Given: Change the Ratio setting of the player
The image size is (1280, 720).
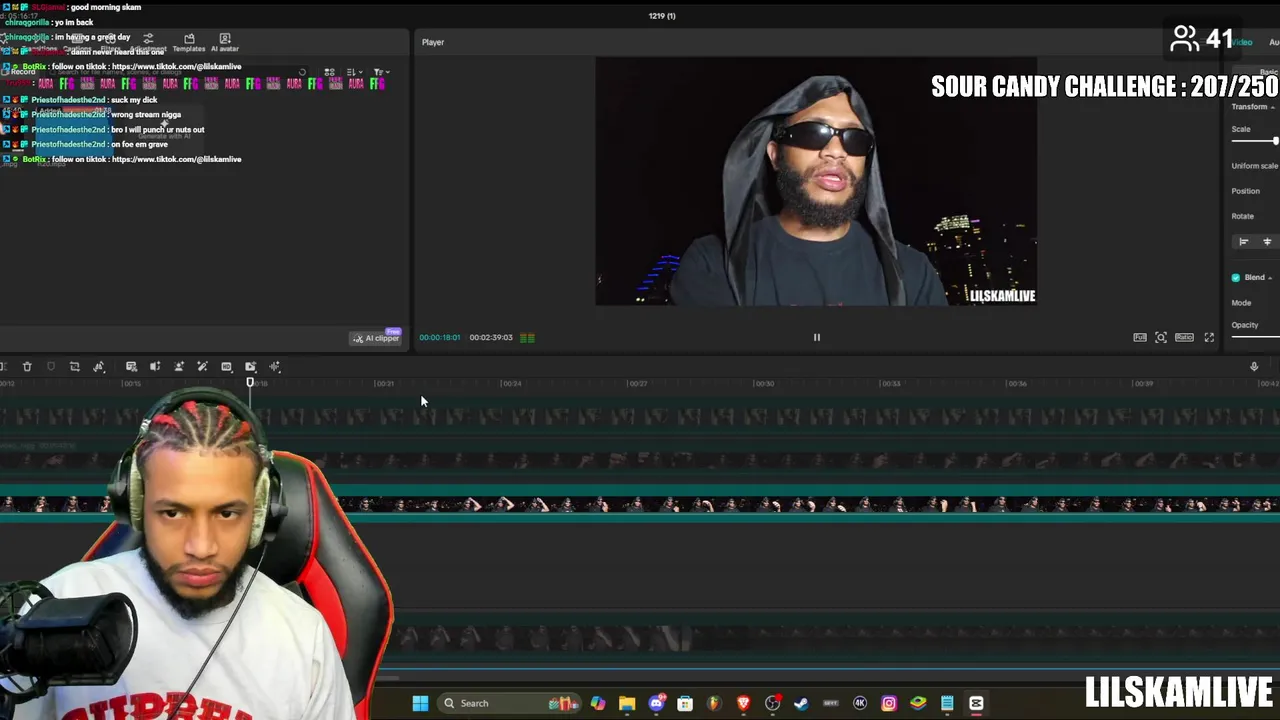Looking at the screenshot, I should coord(1184,338).
